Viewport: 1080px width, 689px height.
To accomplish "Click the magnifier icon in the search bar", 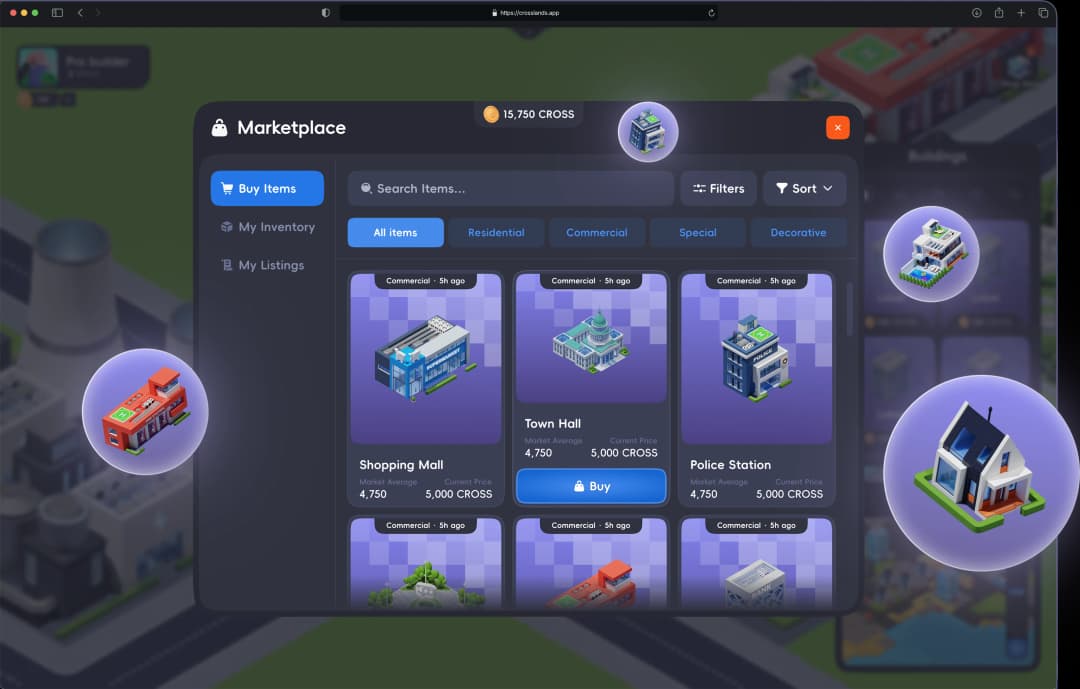I will [366, 188].
